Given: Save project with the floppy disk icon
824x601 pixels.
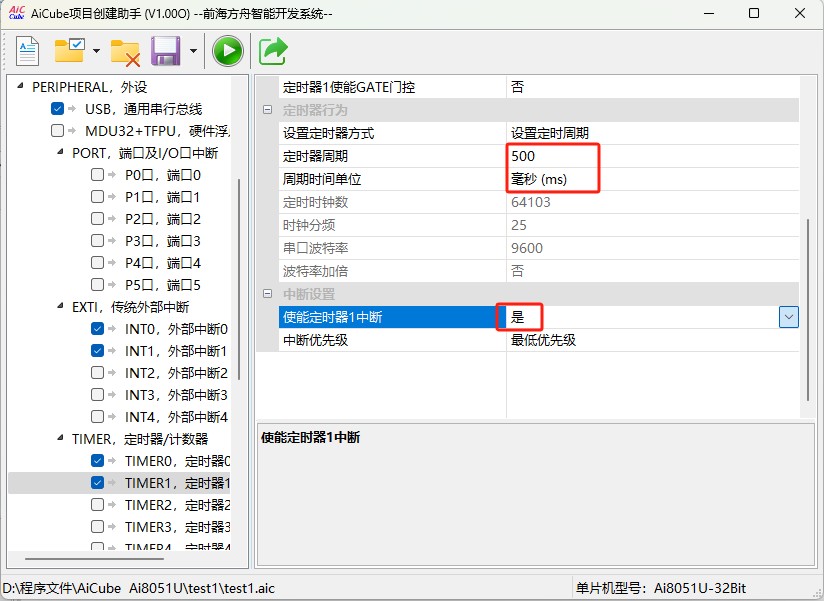Looking at the screenshot, I should tap(166, 51).
